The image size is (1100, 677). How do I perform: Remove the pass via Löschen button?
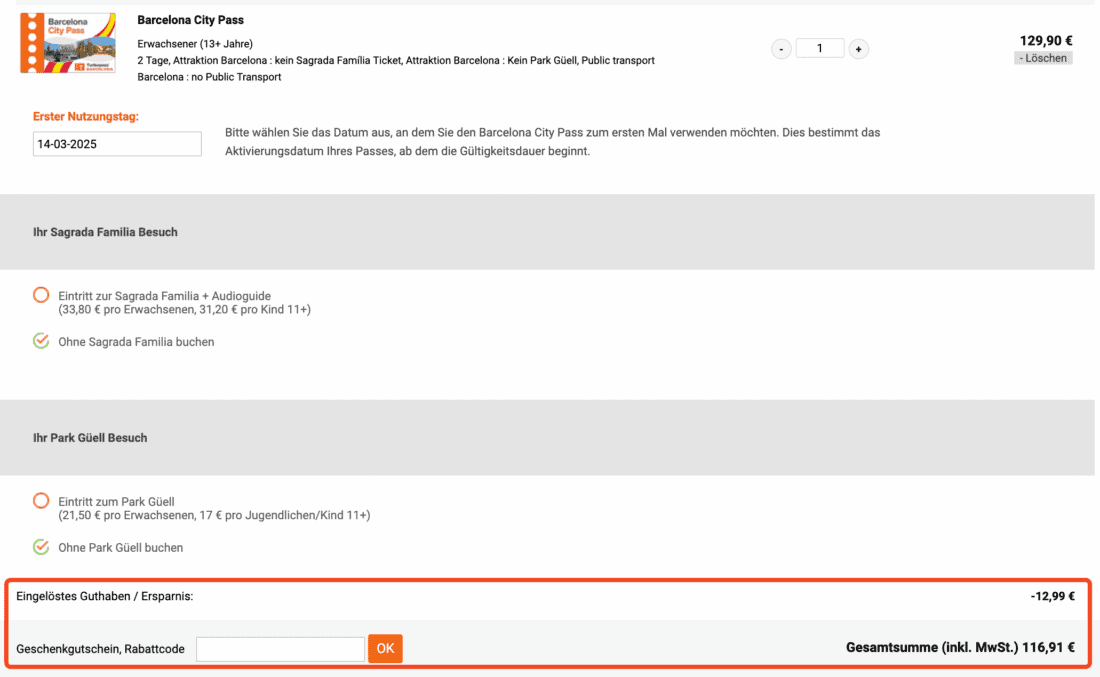1043,58
